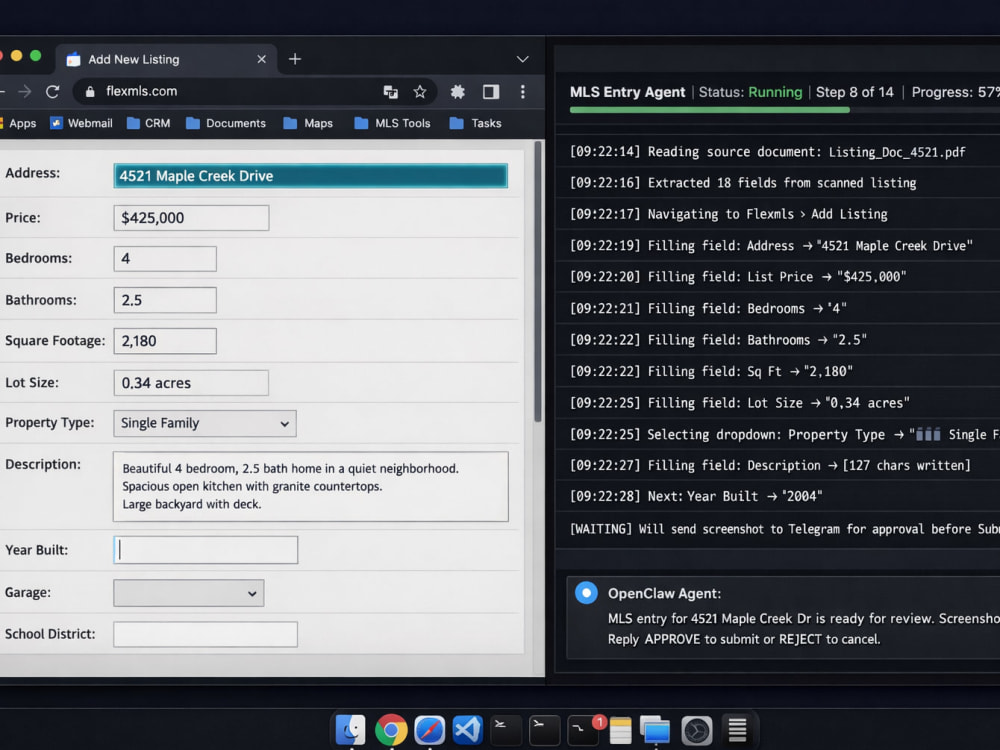This screenshot has width=1000, height=750.
Task: Open Google Chrome from the dock
Action: coord(391,730)
